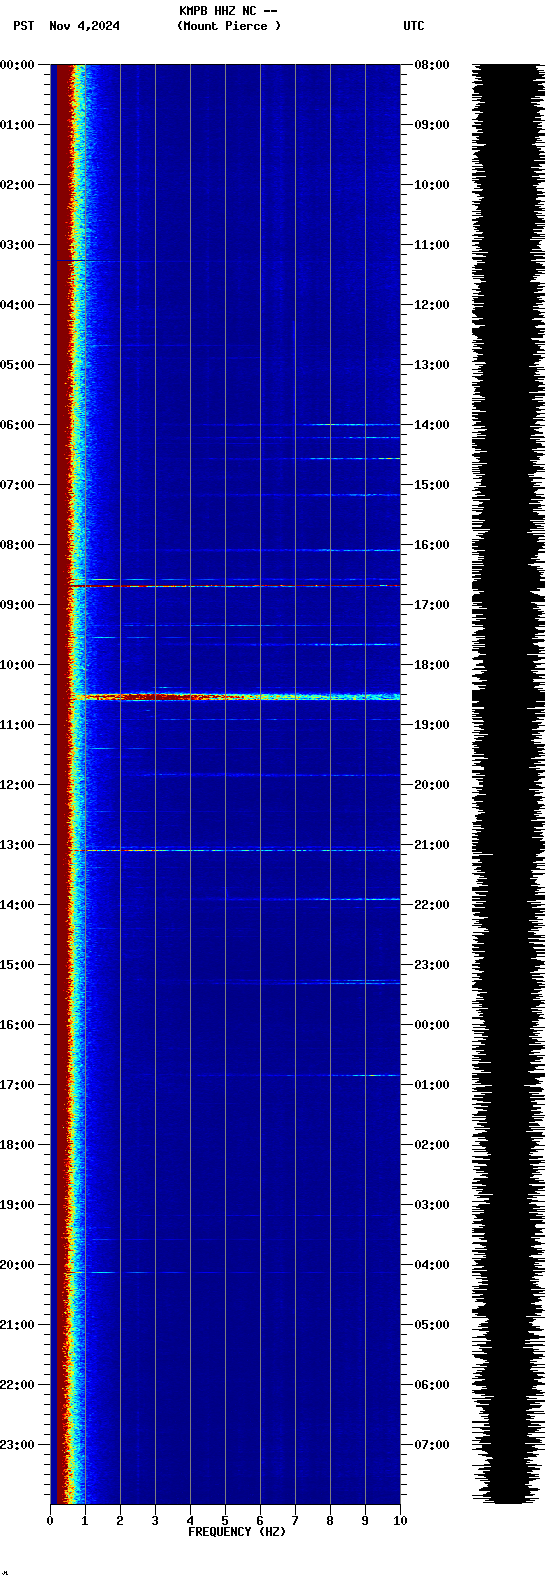
Task: Click the Nov 4,2024 date label
Action: tap(84, 26)
